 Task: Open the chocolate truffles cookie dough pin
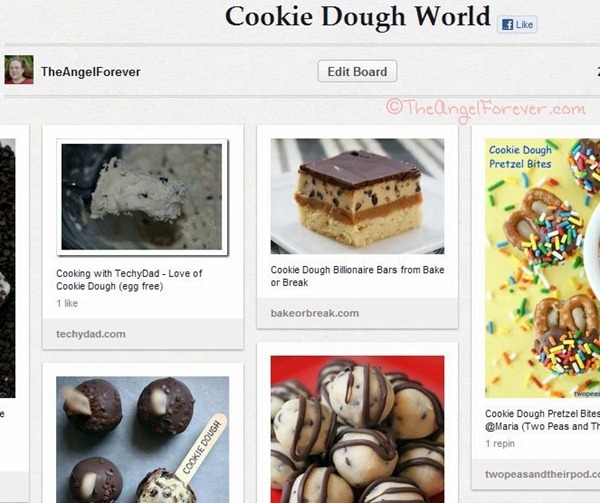[143, 440]
